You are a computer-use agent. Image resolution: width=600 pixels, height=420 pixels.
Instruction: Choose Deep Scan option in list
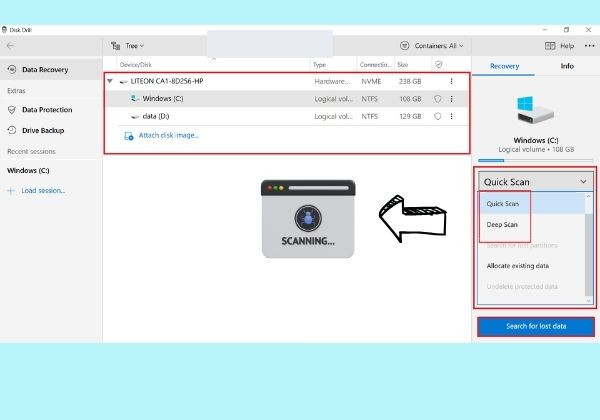coord(532,225)
